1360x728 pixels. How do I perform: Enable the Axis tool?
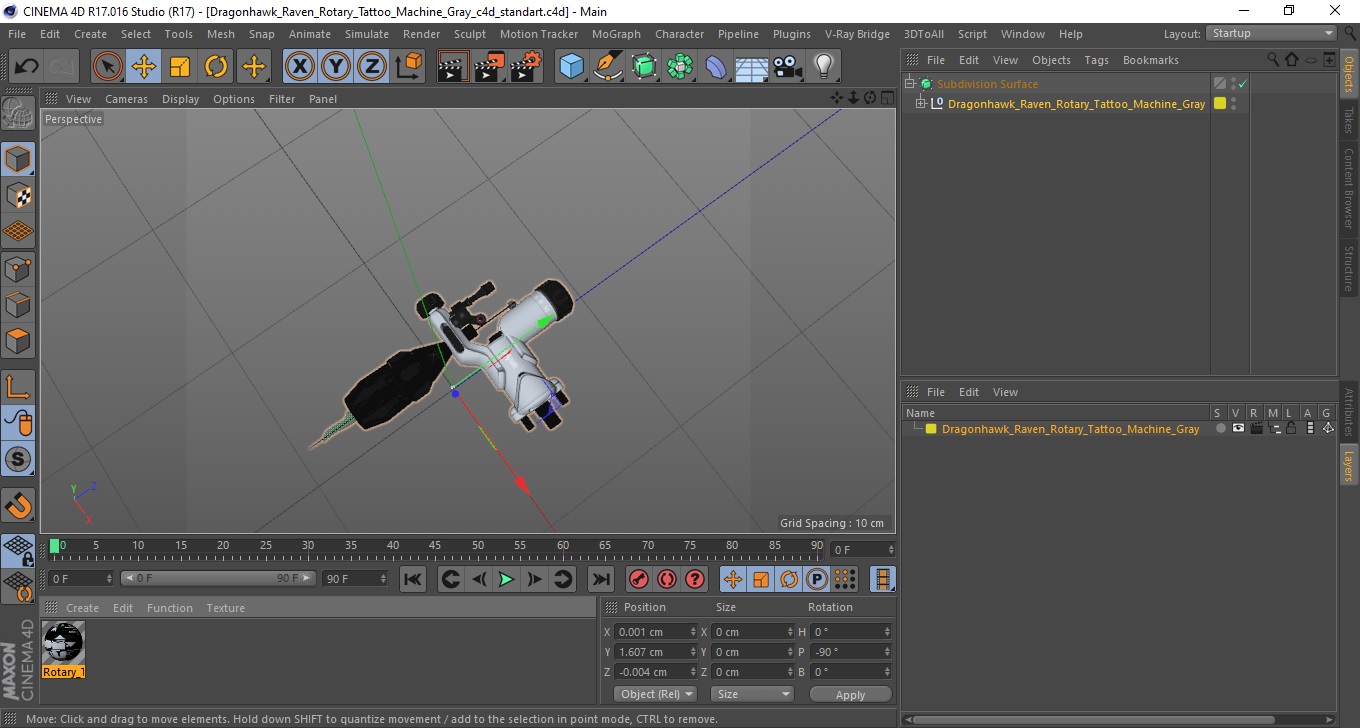tap(18, 386)
